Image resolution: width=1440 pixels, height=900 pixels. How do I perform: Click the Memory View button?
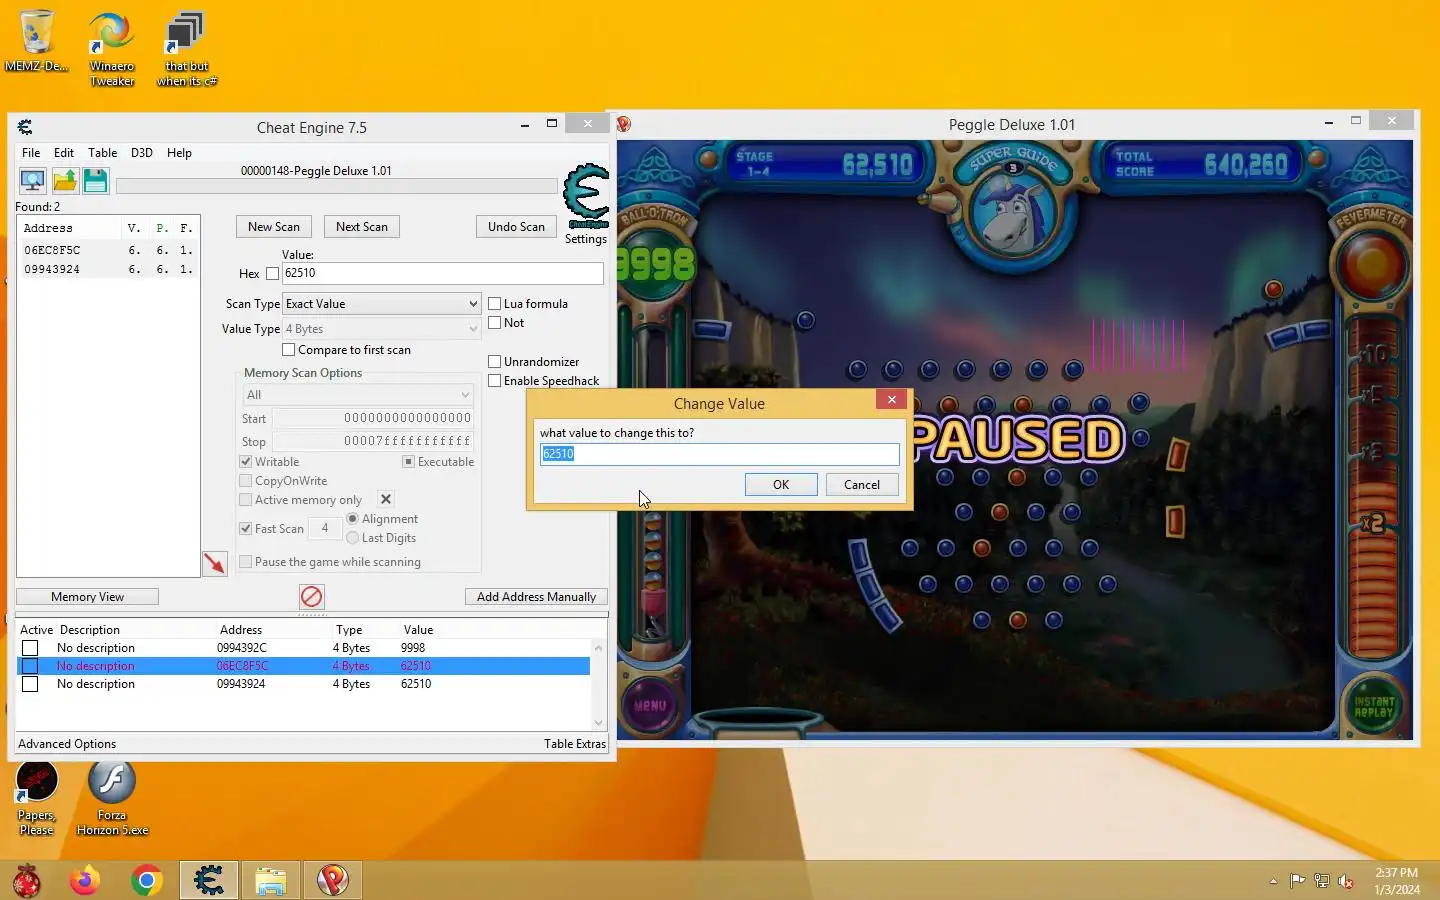tap(88, 597)
